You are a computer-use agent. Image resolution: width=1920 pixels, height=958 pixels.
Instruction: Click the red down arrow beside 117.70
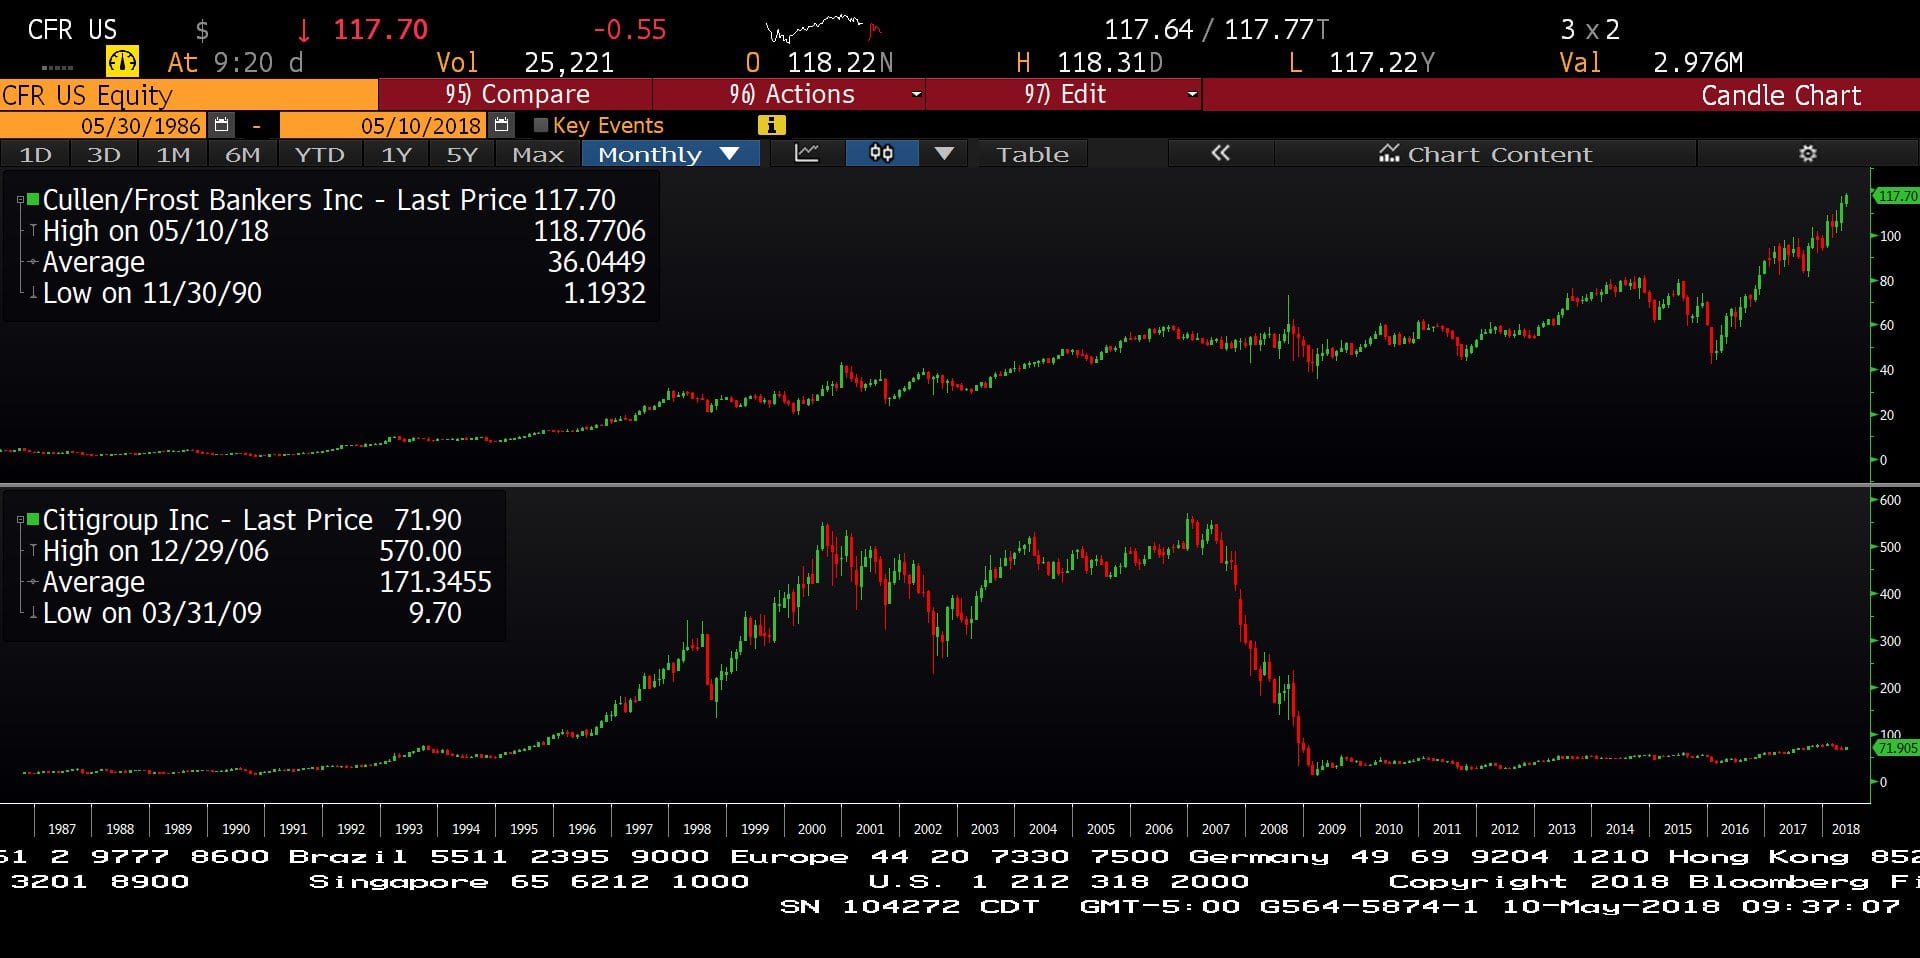point(304,30)
